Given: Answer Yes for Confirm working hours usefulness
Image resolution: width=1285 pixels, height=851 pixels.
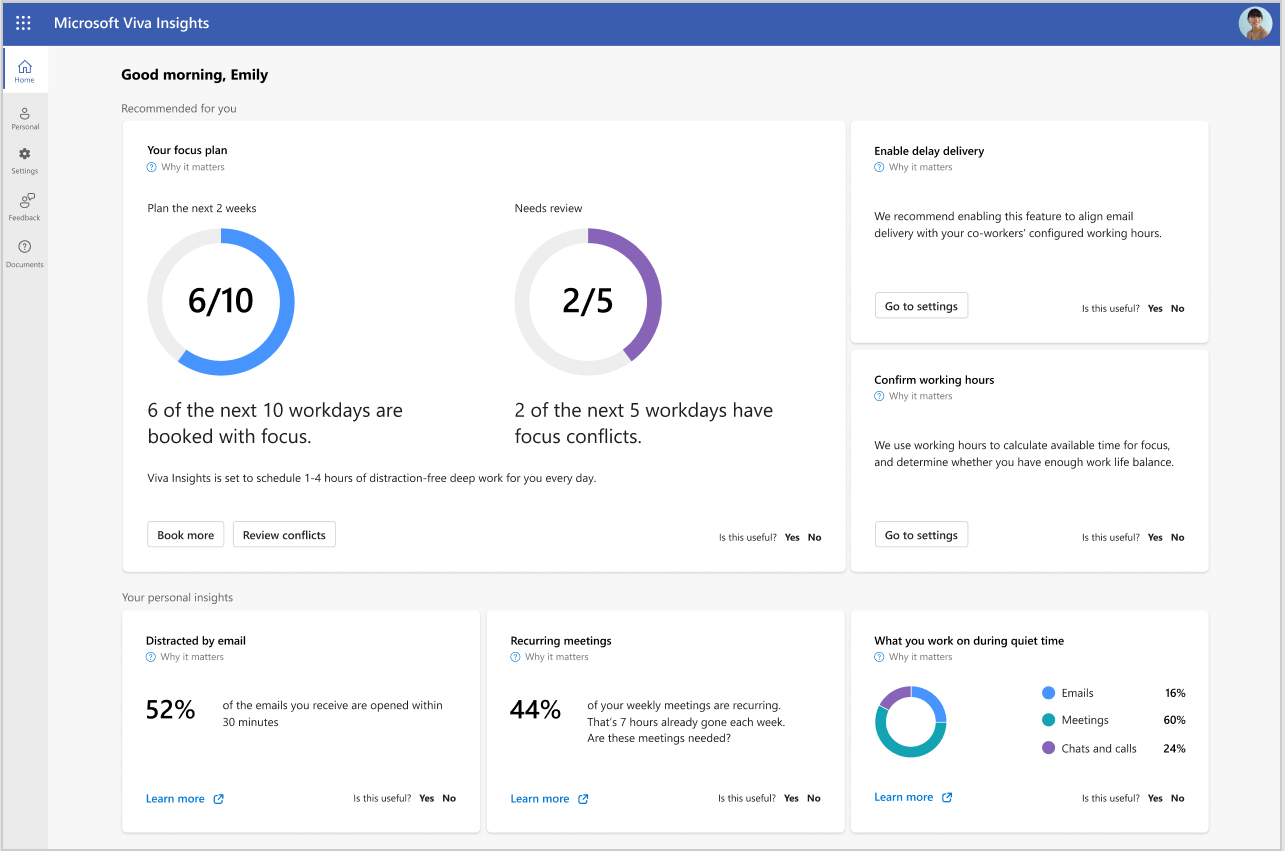Looking at the screenshot, I should 1155,538.
